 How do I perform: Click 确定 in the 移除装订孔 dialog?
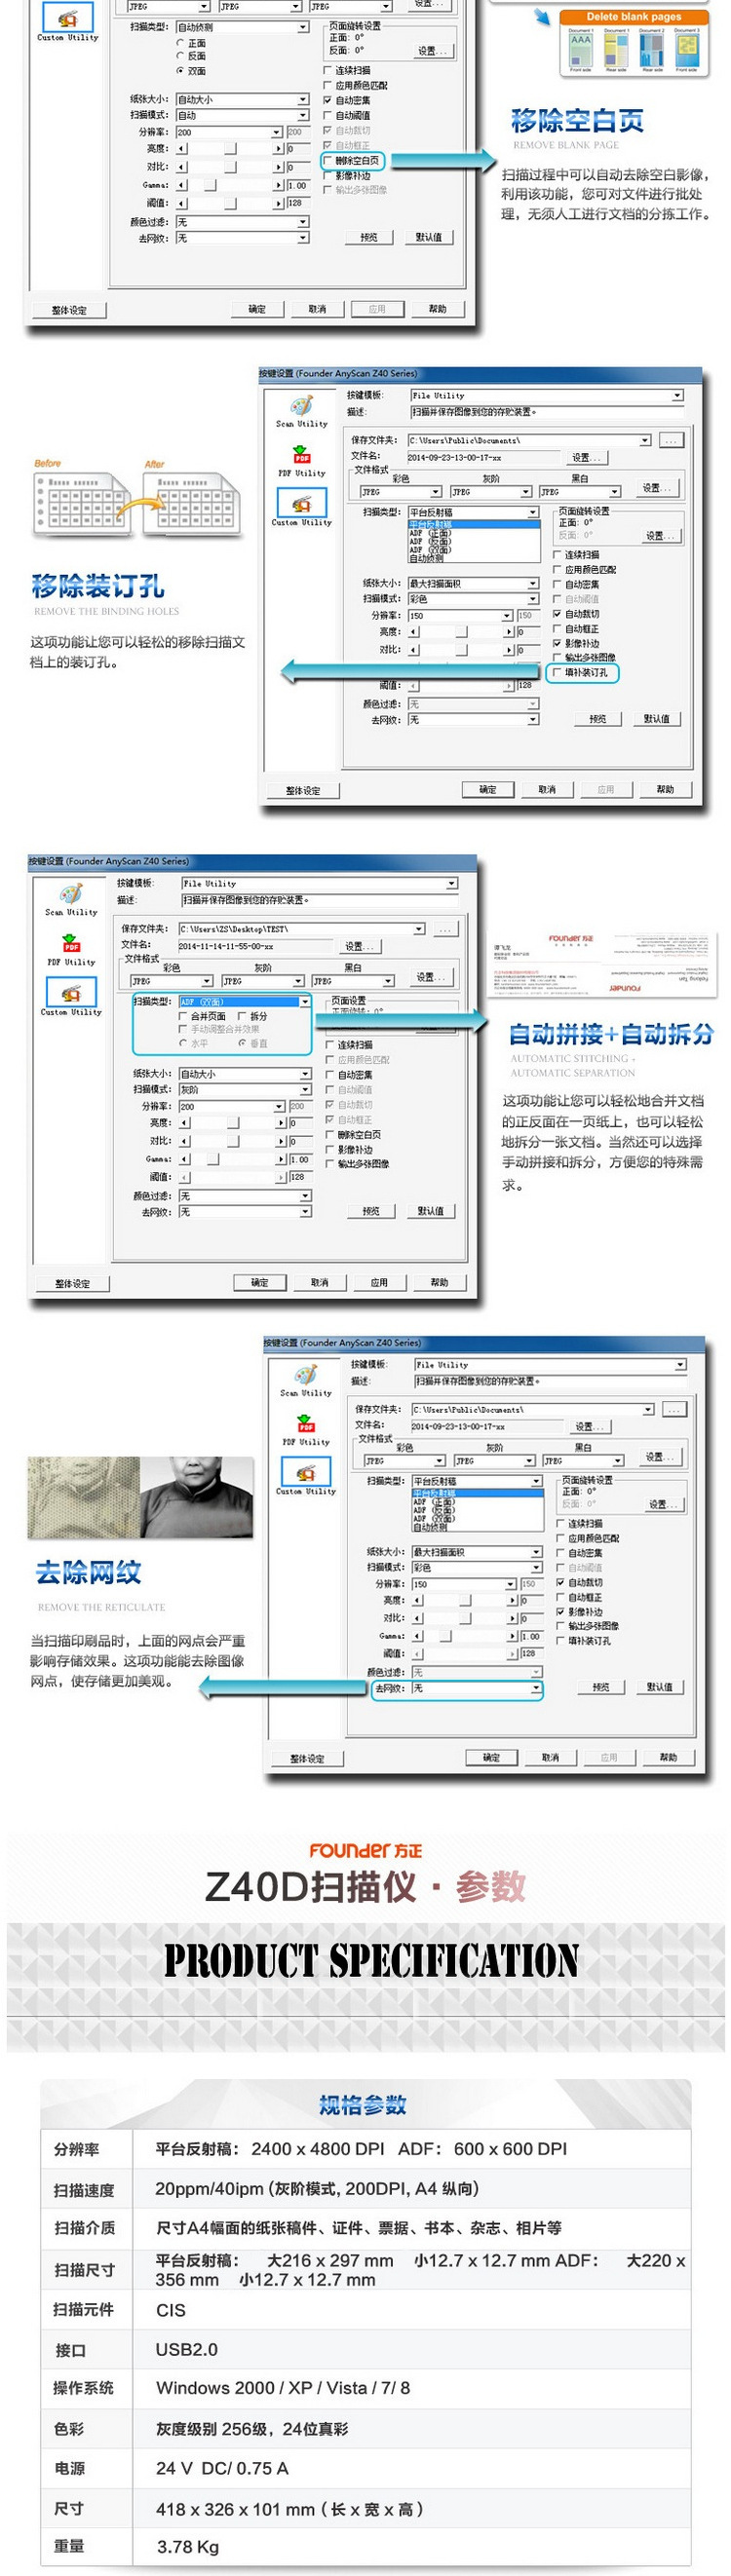click(x=487, y=789)
